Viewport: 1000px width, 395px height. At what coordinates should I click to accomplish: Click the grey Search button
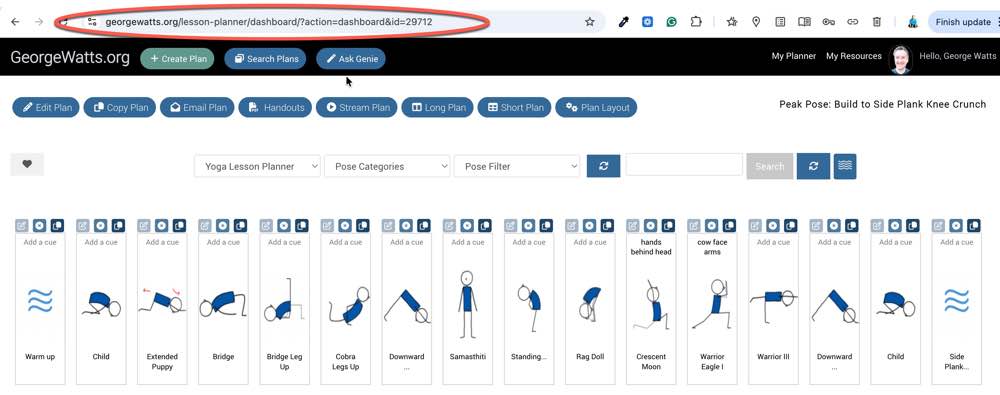(770, 166)
